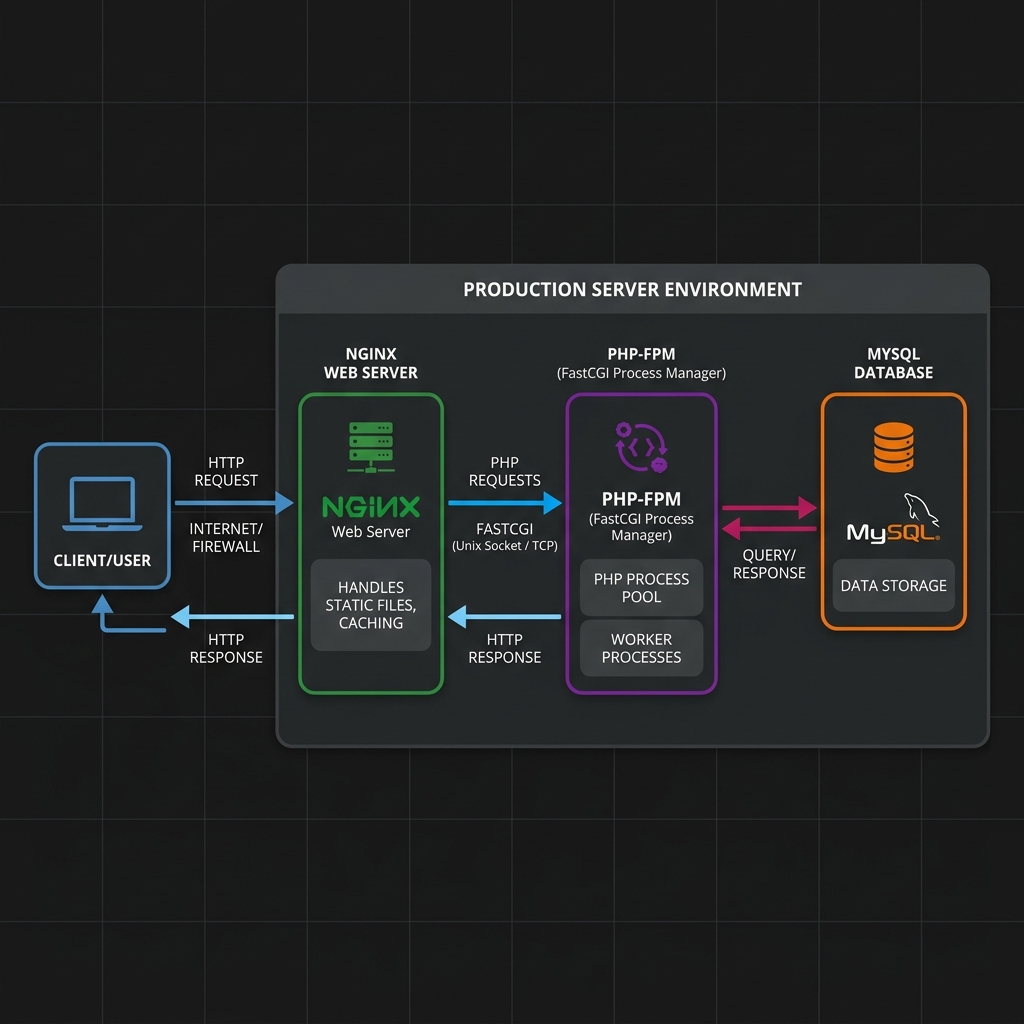Click the 'PHP-FPM' heading above the purple box

pyautogui.click(x=641, y=354)
